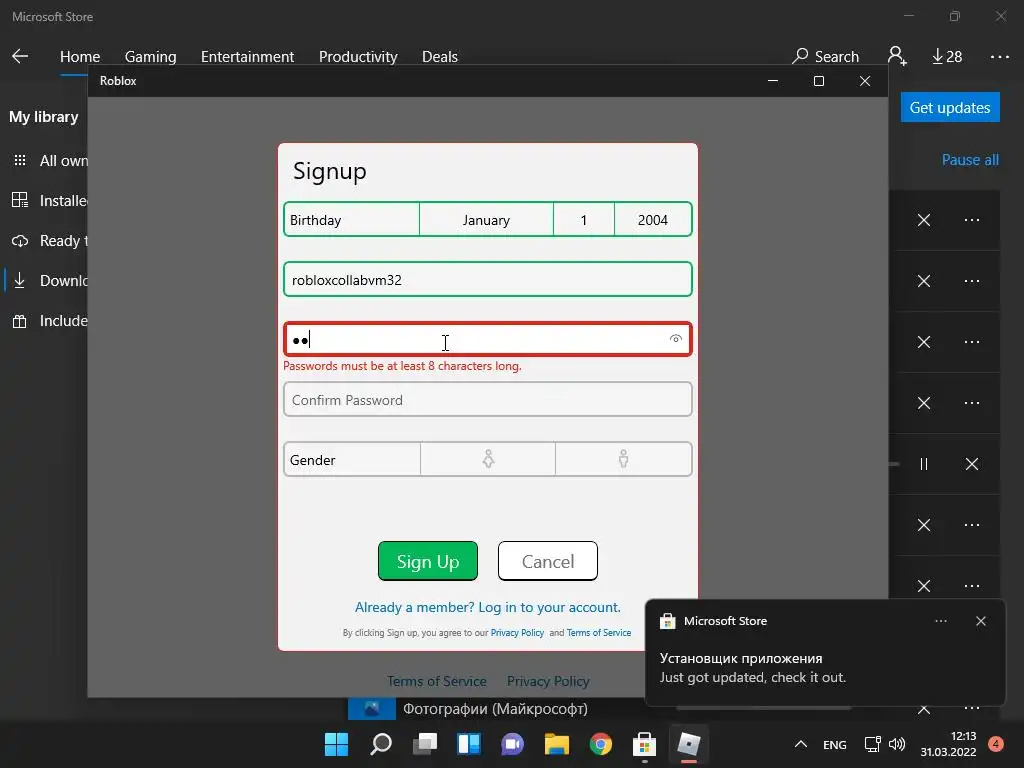The width and height of the screenshot is (1024, 768).
Task: Open options menu on Фотографии row
Action: coord(972,708)
